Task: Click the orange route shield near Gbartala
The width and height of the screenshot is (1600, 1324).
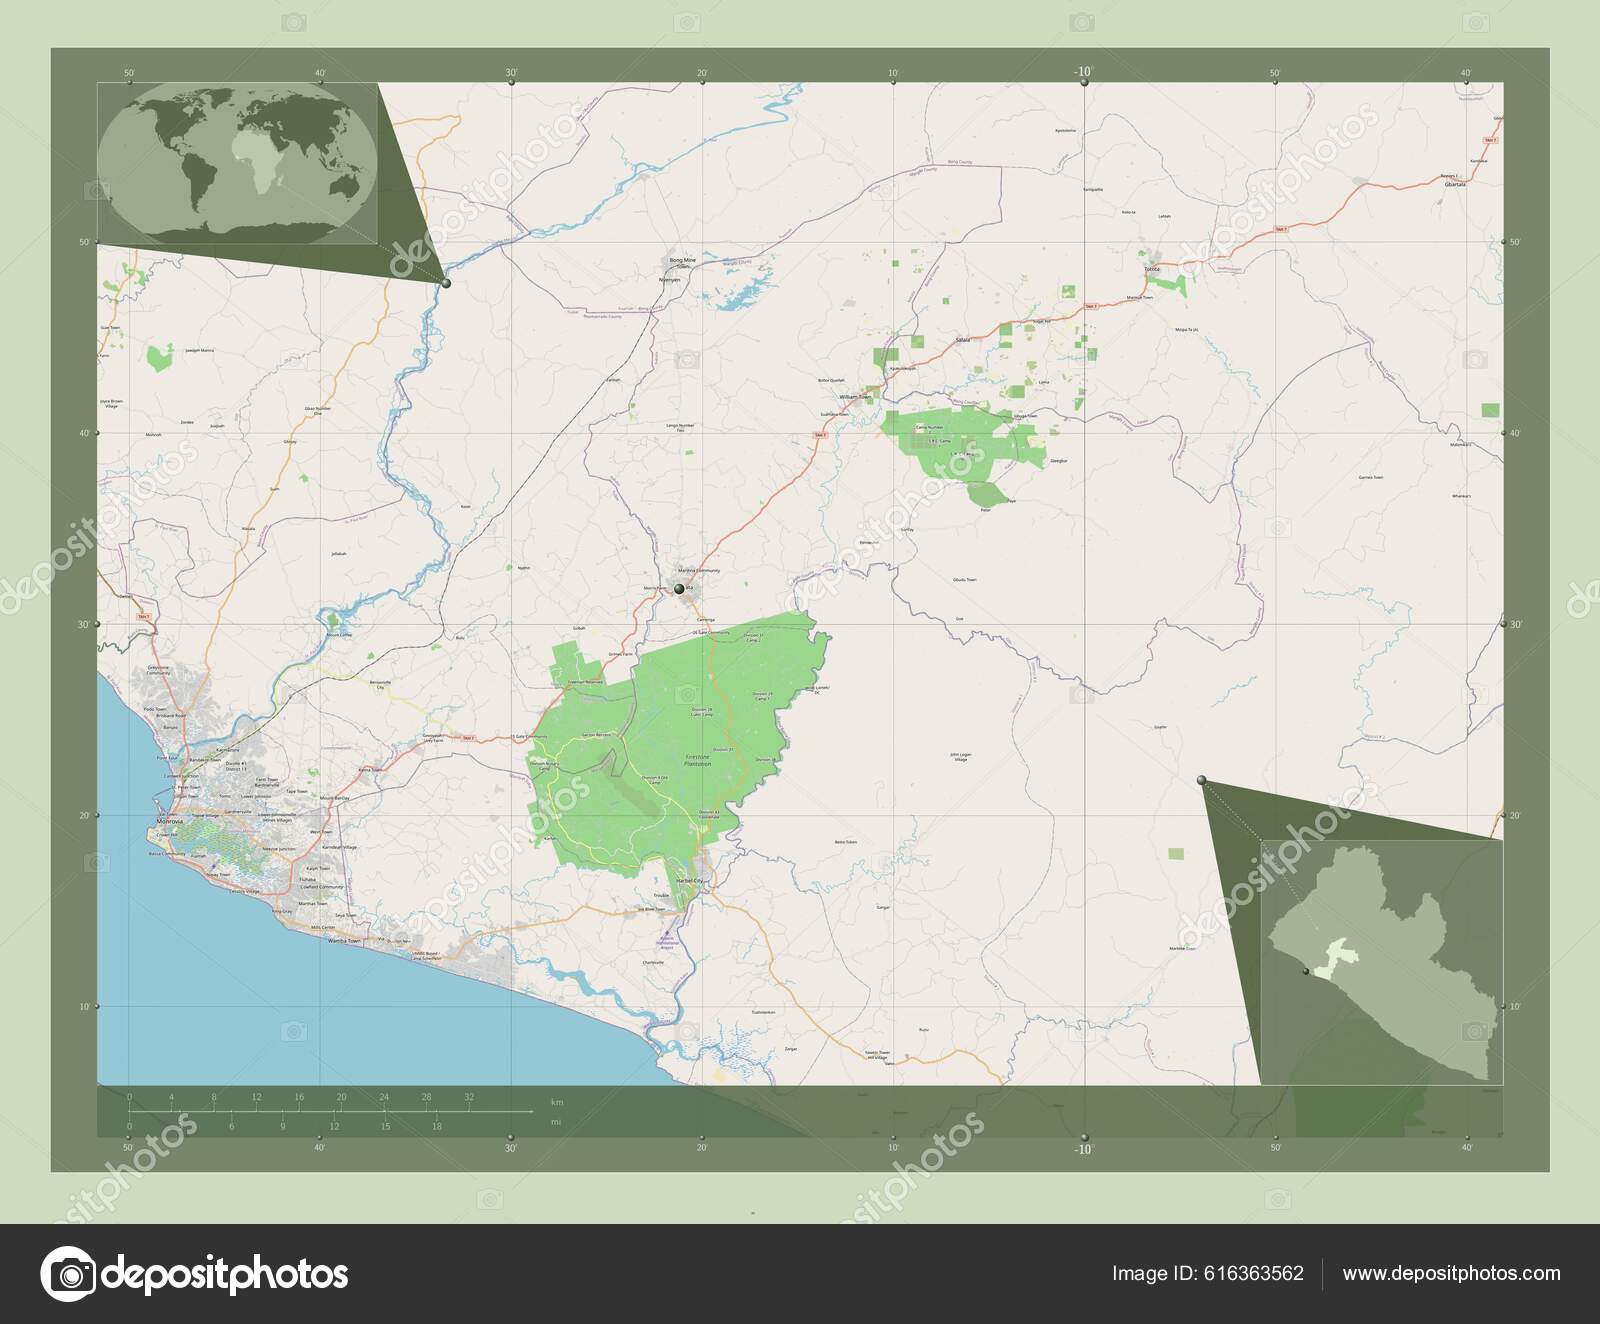Action: click(1490, 140)
